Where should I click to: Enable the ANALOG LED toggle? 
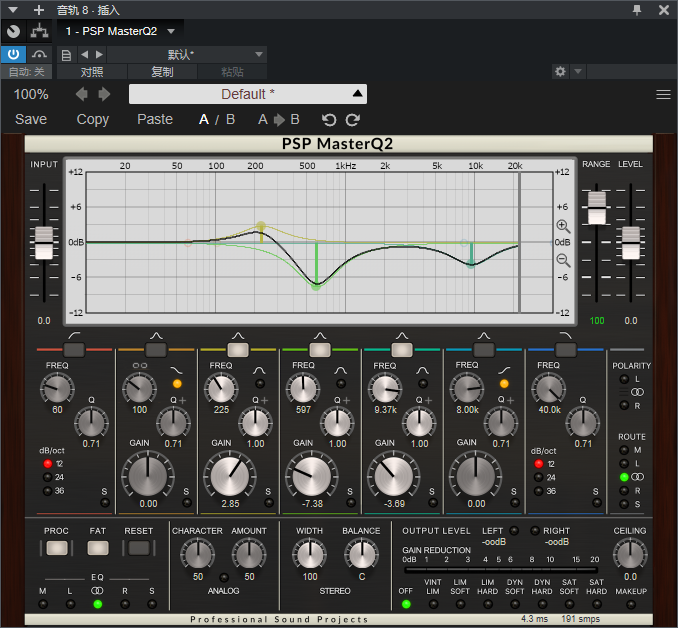pos(224,578)
